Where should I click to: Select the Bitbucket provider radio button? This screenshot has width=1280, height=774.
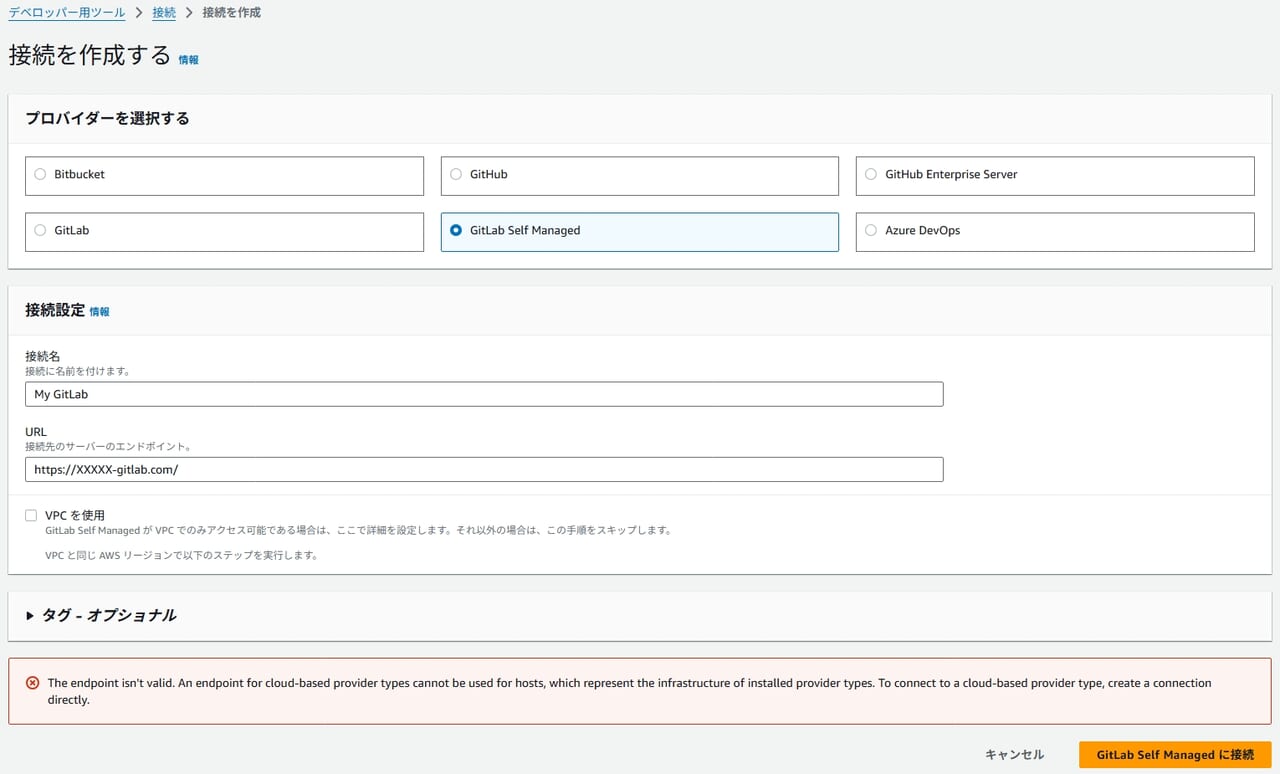[40, 174]
